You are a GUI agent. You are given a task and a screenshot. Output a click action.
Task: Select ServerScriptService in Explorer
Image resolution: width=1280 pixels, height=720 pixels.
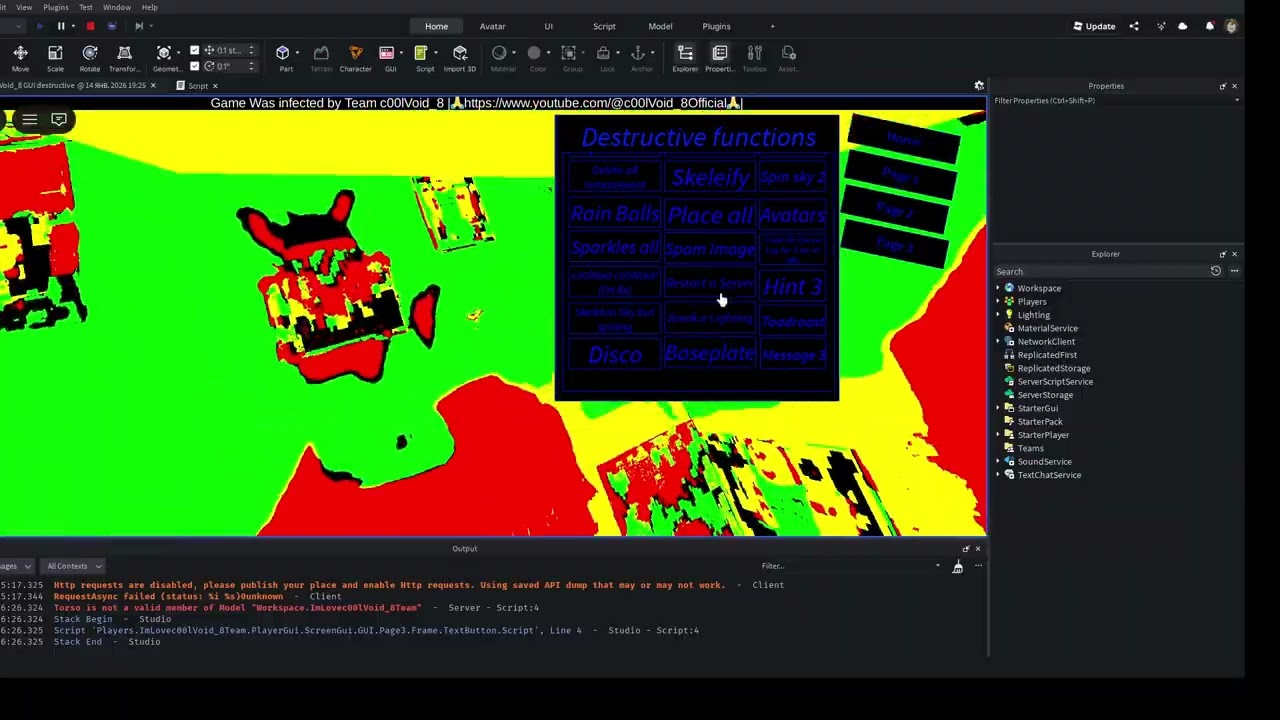coord(1055,381)
